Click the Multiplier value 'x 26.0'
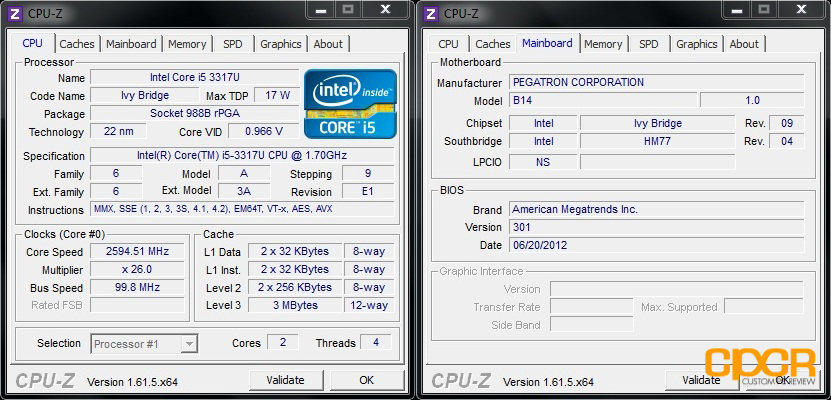This screenshot has width=831, height=400. click(x=137, y=270)
